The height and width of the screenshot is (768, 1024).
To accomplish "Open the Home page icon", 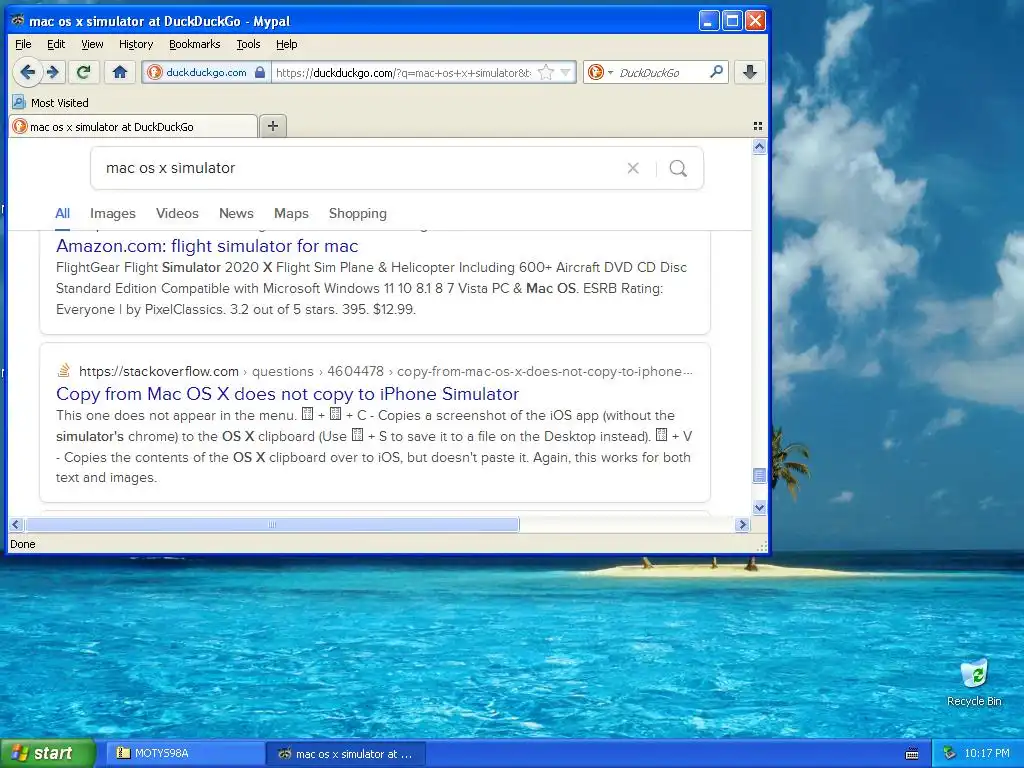I will pyautogui.click(x=120, y=72).
